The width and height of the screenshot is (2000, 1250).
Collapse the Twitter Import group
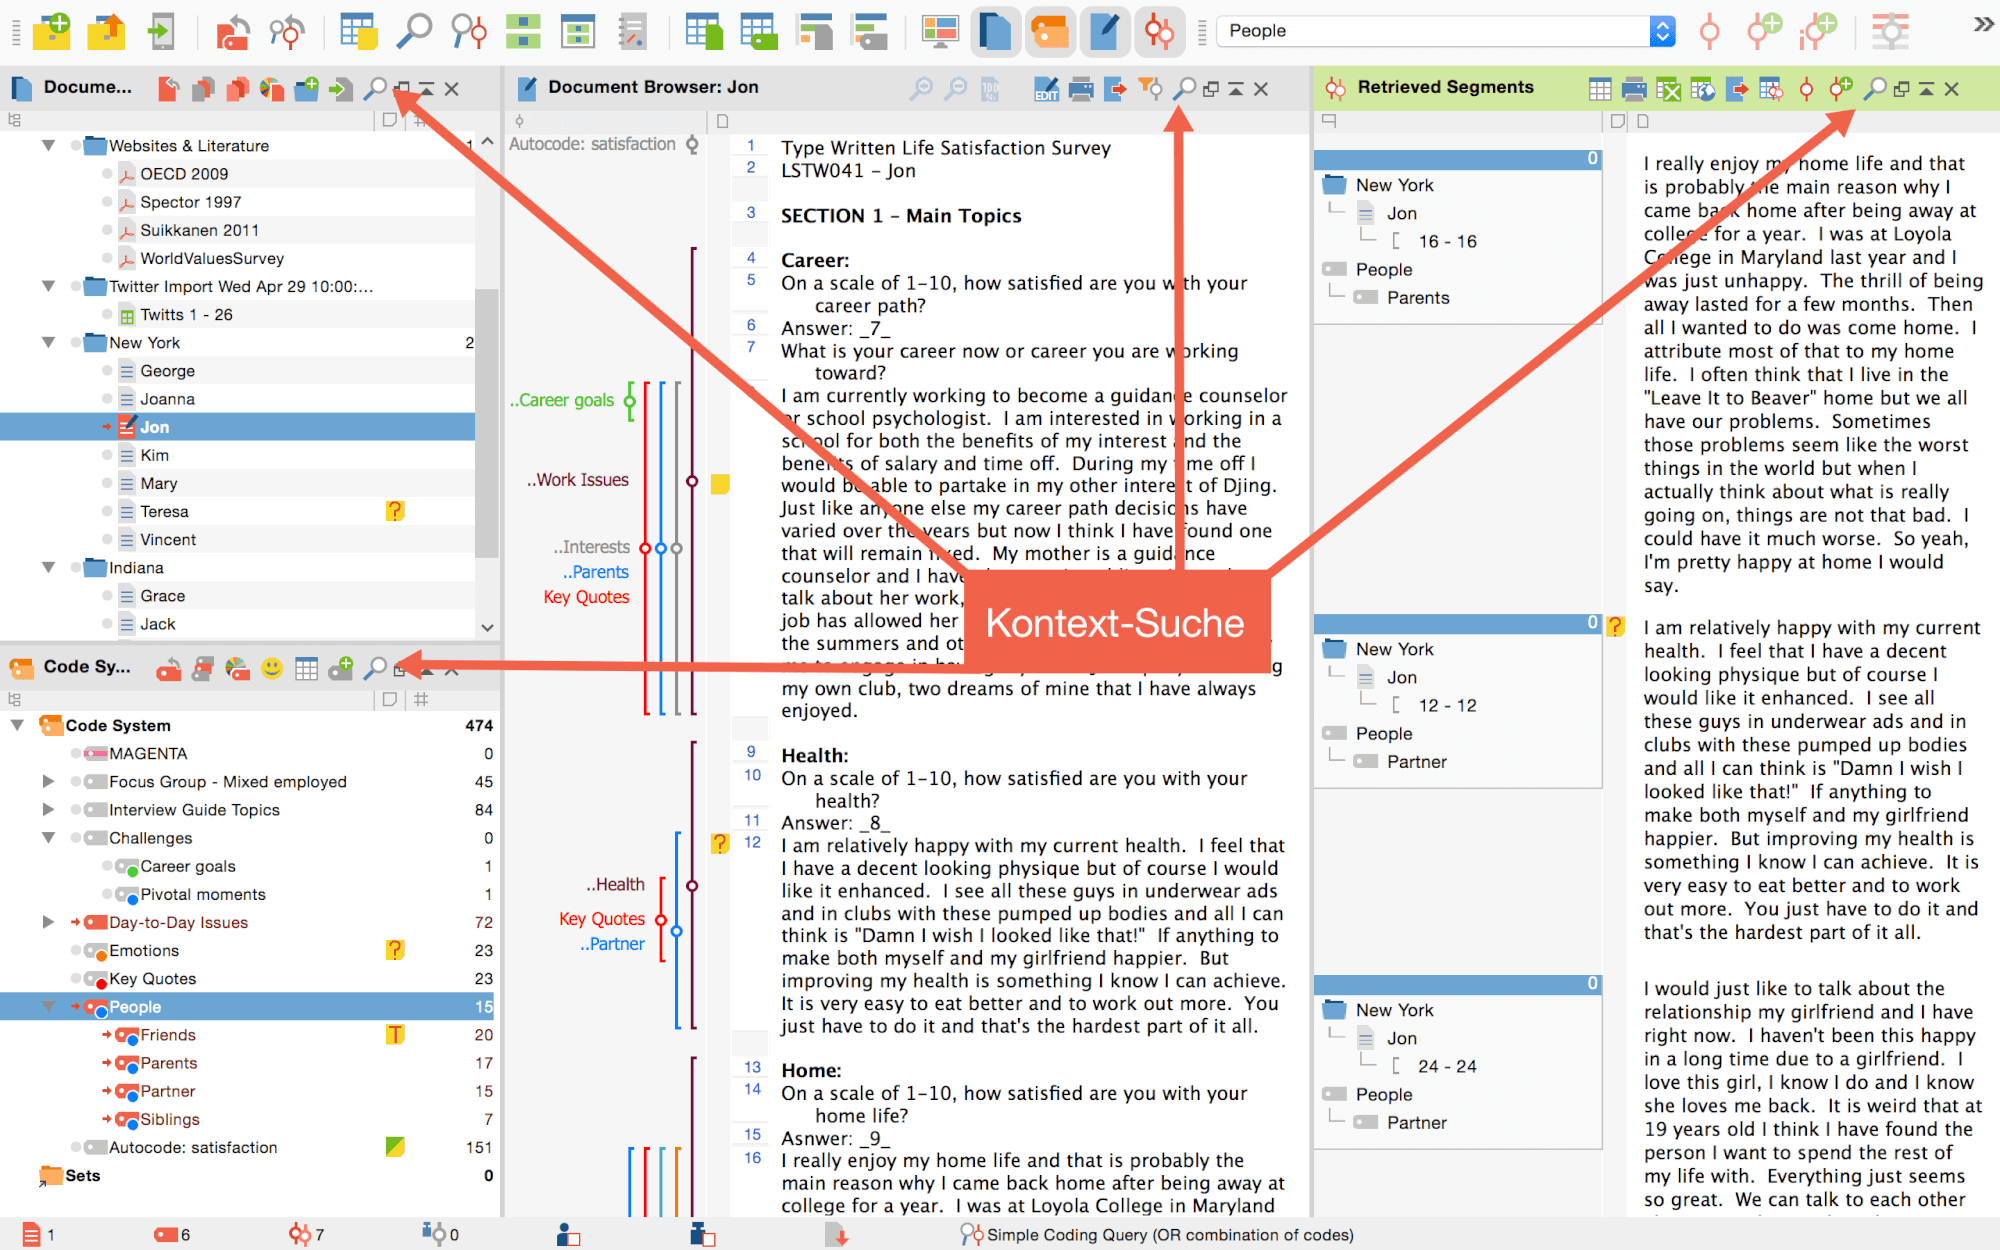[x=48, y=287]
